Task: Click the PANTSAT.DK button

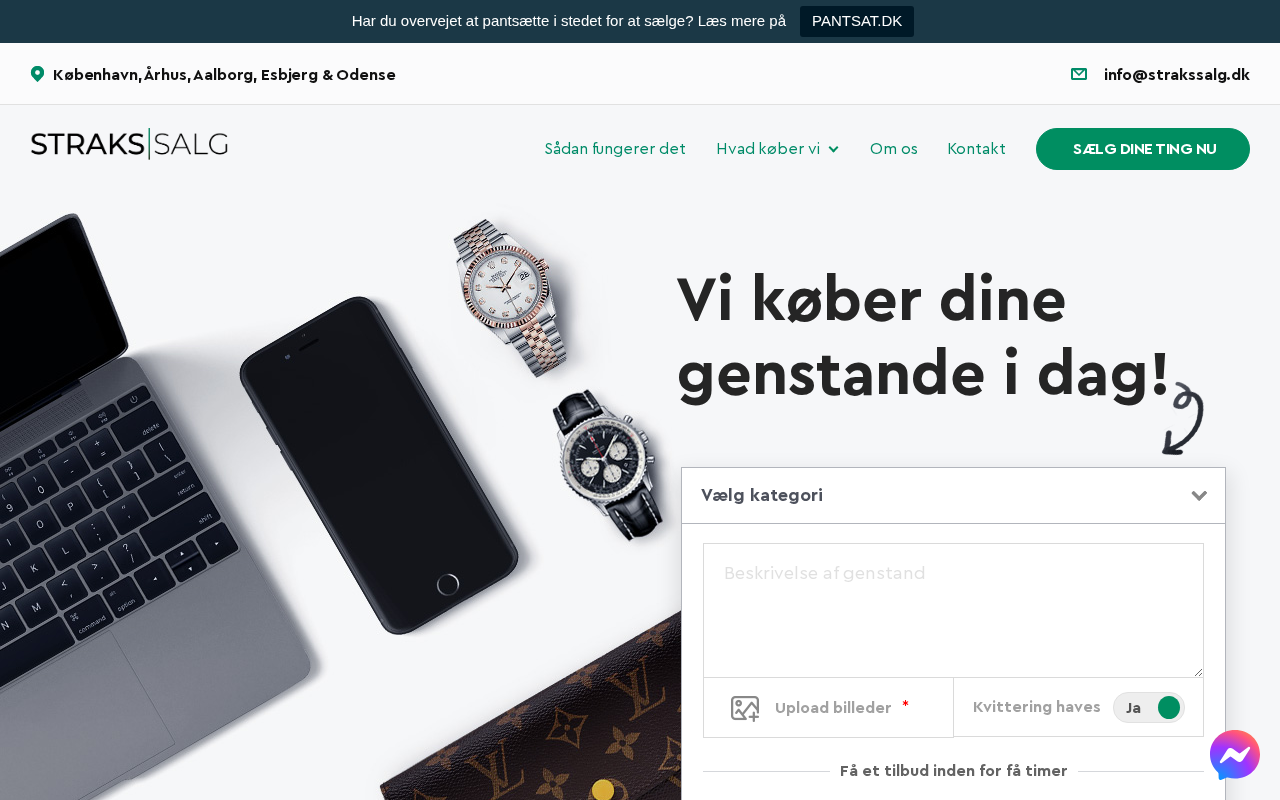Action: click(x=857, y=21)
